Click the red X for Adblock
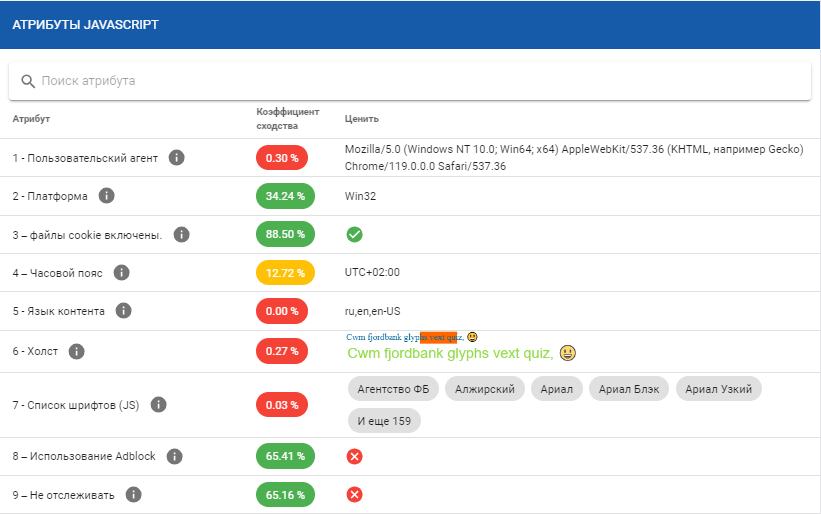This screenshot has width=821, height=514. [x=354, y=456]
